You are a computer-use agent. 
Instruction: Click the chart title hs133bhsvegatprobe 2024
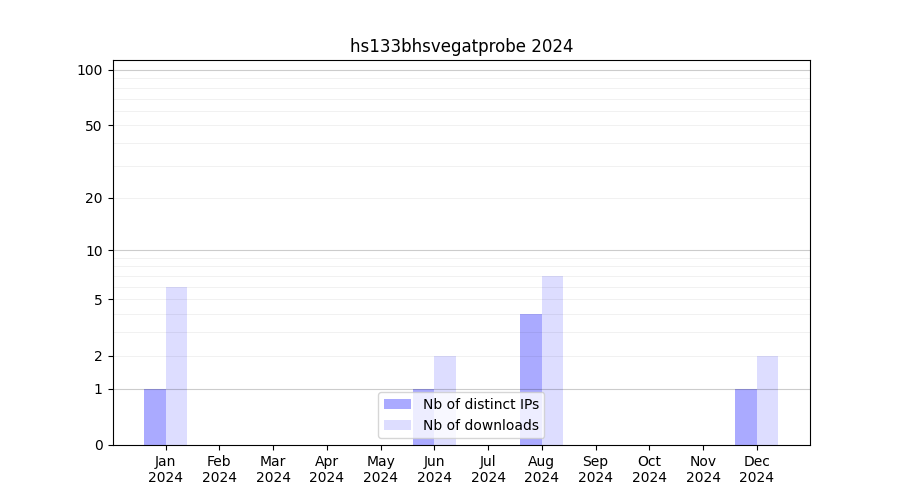pos(461,46)
